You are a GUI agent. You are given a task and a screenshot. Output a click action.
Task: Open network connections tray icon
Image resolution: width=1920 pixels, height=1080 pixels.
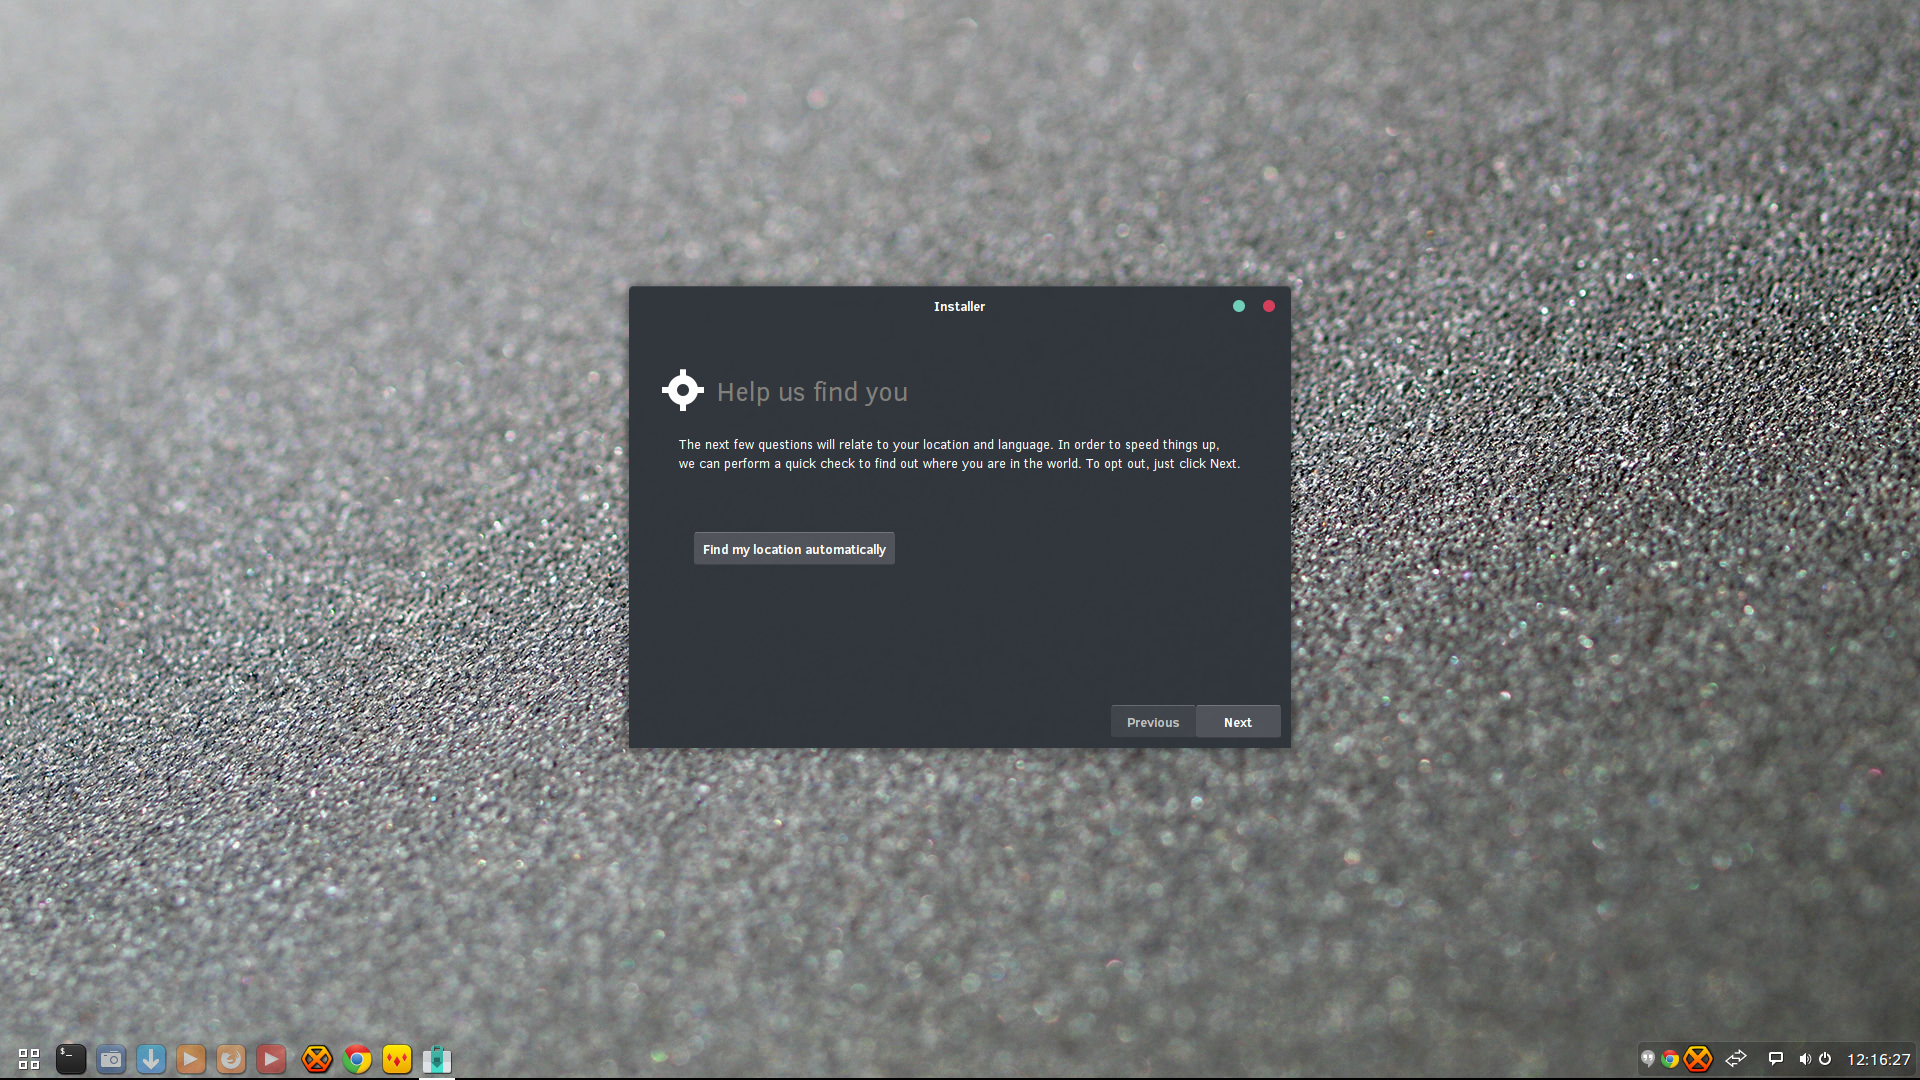(x=1736, y=1058)
